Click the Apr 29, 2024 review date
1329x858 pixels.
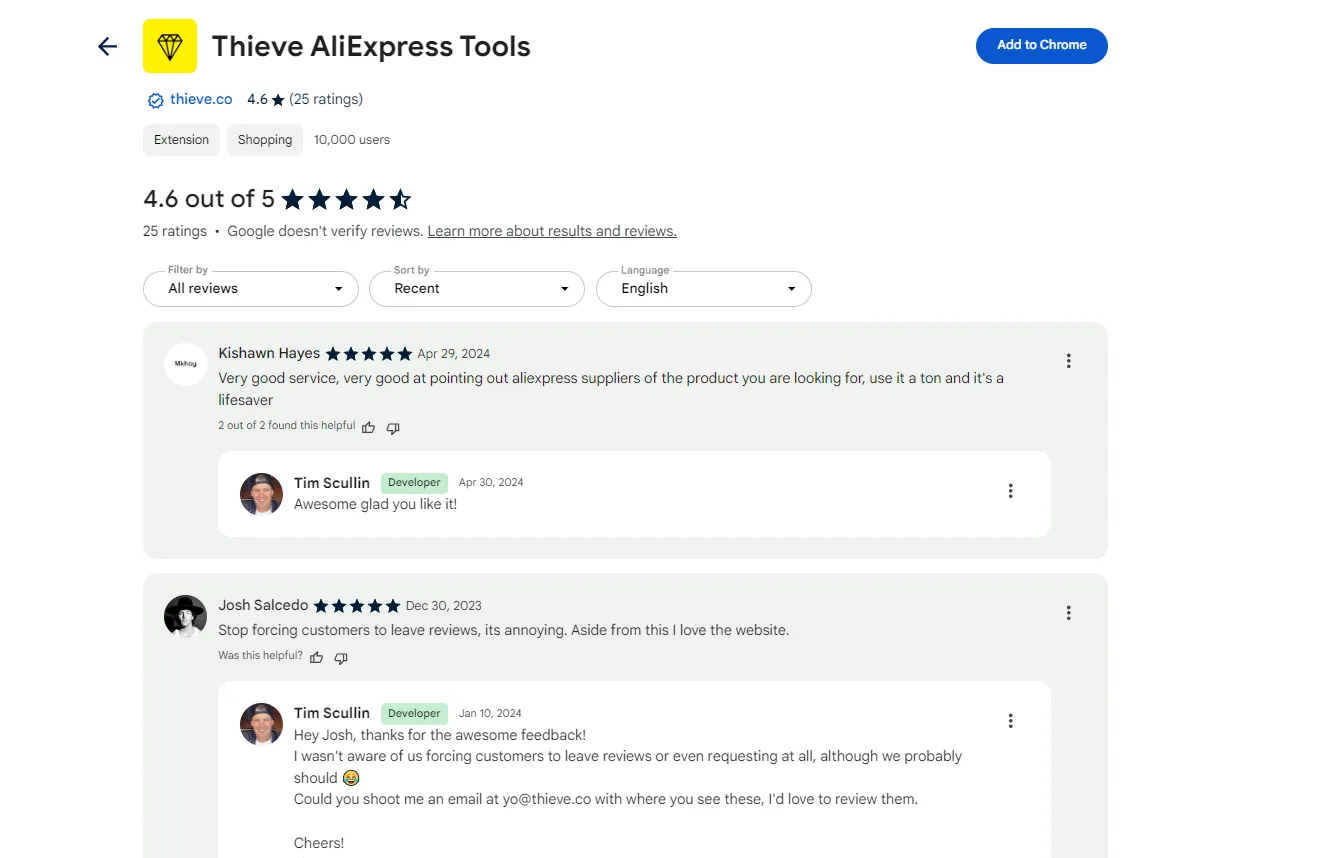point(454,354)
